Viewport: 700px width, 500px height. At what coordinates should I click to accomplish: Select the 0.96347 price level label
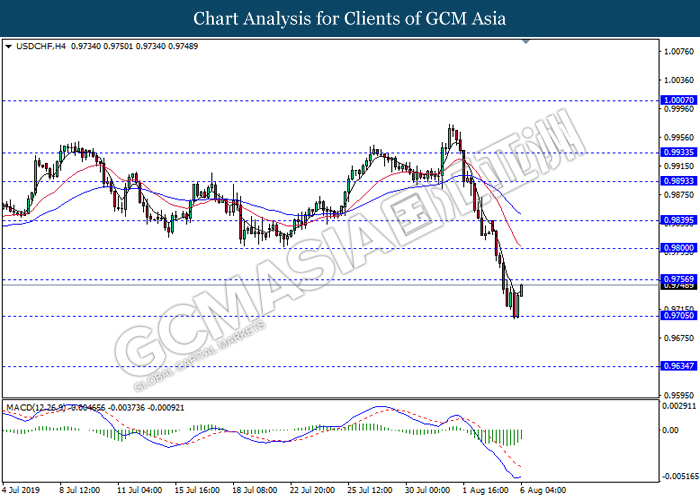[679, 366]
